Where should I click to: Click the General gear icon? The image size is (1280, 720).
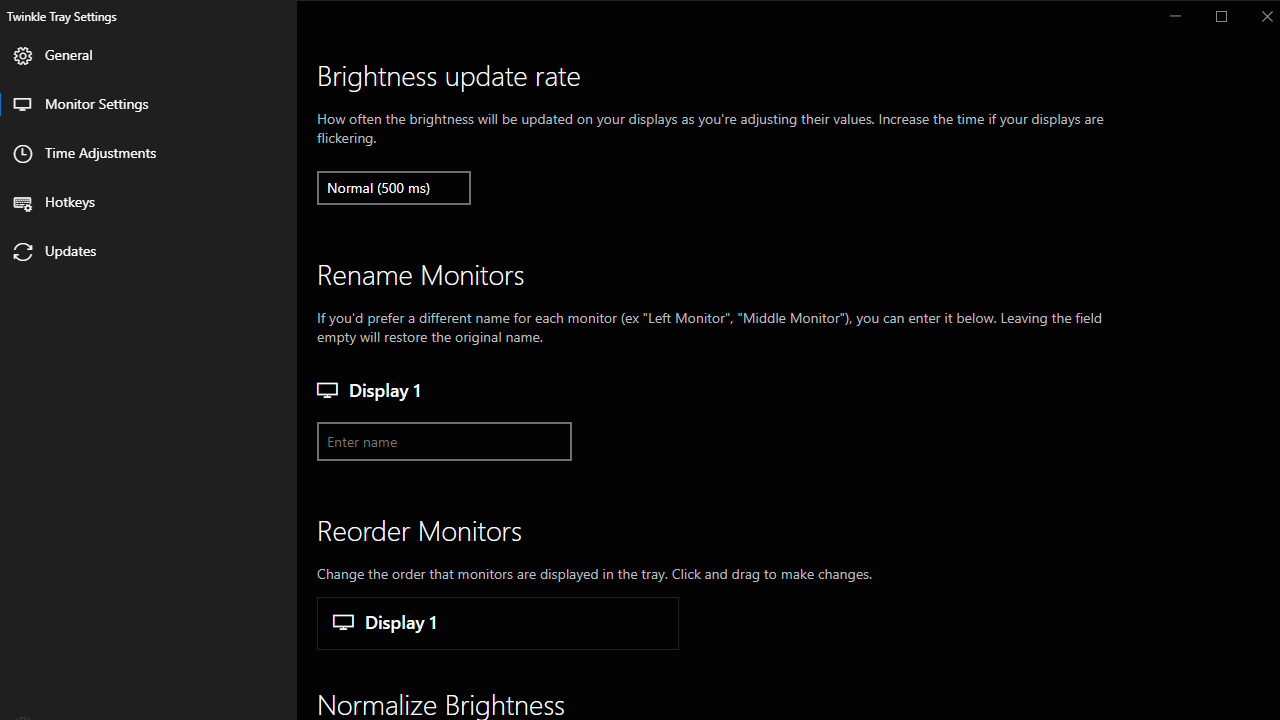(23, 56)
